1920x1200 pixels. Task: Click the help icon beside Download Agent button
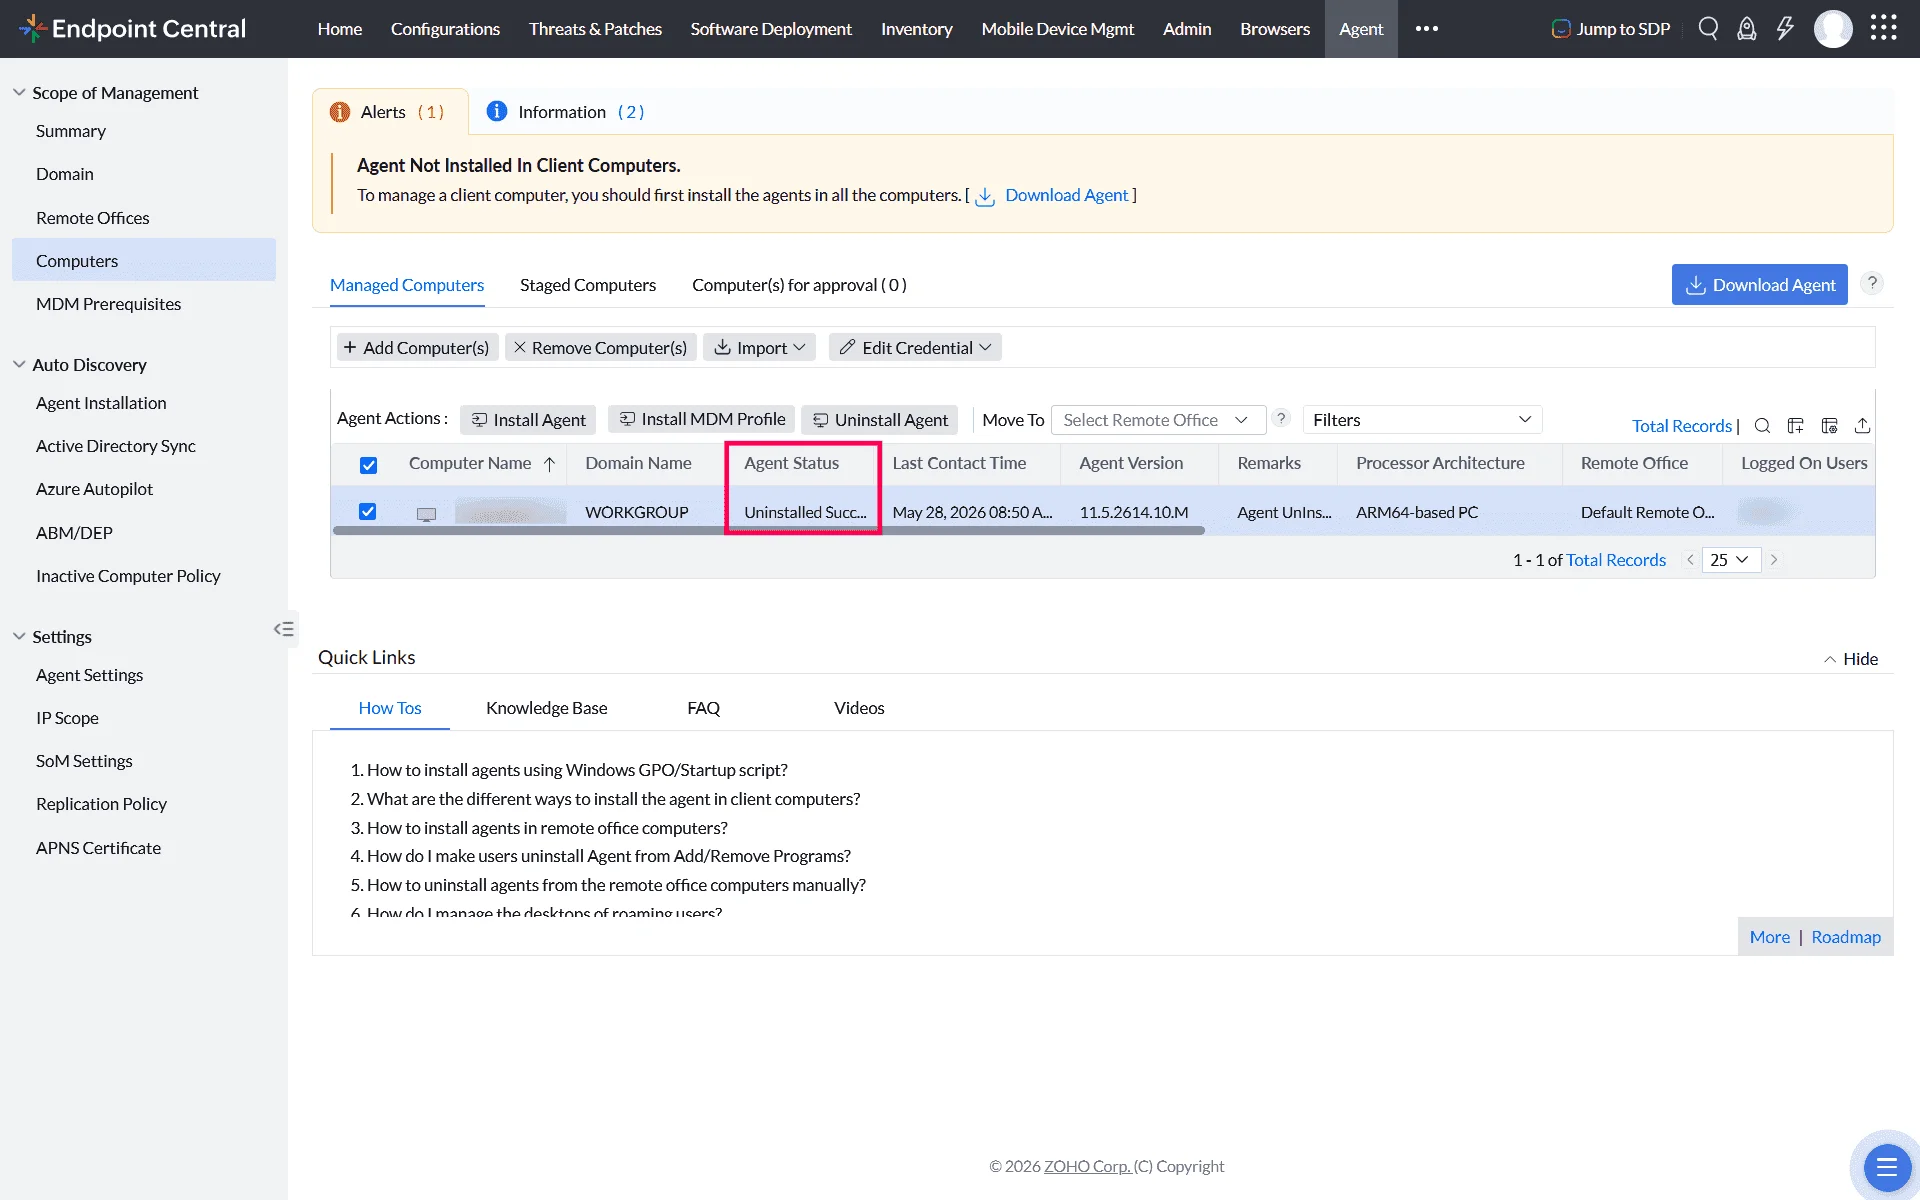pyautogui.click(x=1872, y=283)
